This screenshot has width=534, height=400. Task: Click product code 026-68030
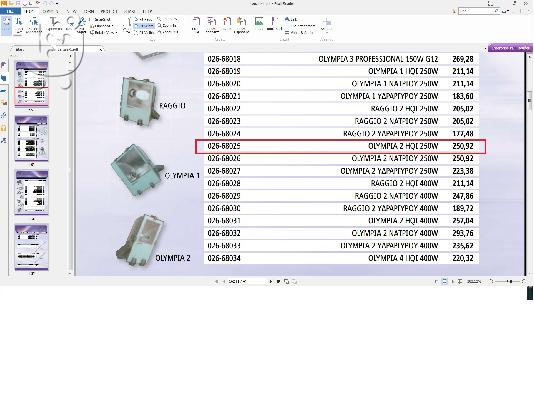(224, 208)
